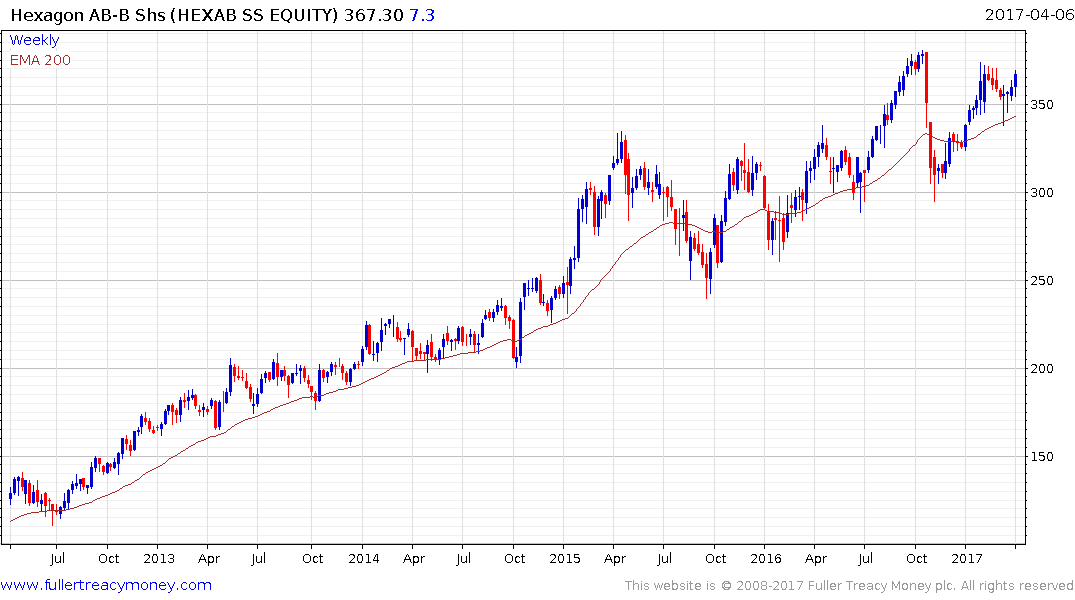Select the last price value 367.30
The width and height of the screenshot is (1075, 600).
tap(374, 15)
